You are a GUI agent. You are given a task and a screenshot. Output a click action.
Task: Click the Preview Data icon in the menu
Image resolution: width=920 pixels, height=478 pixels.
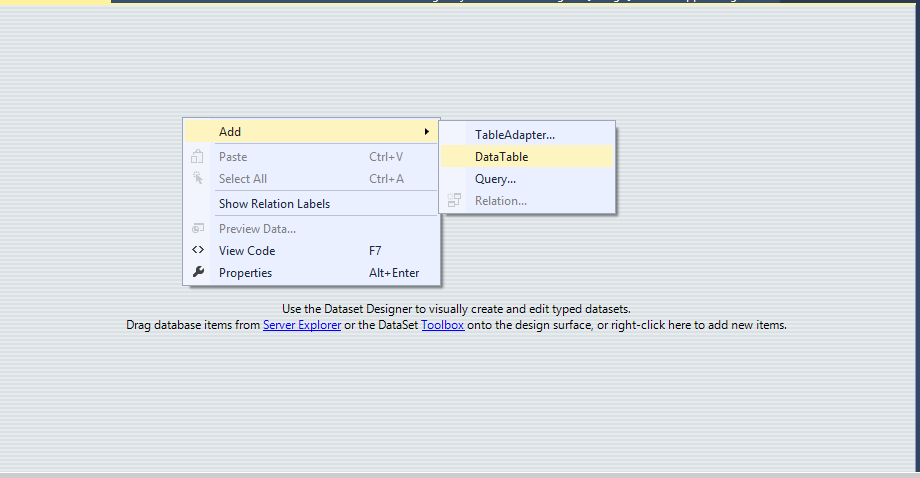coord(198,229)
